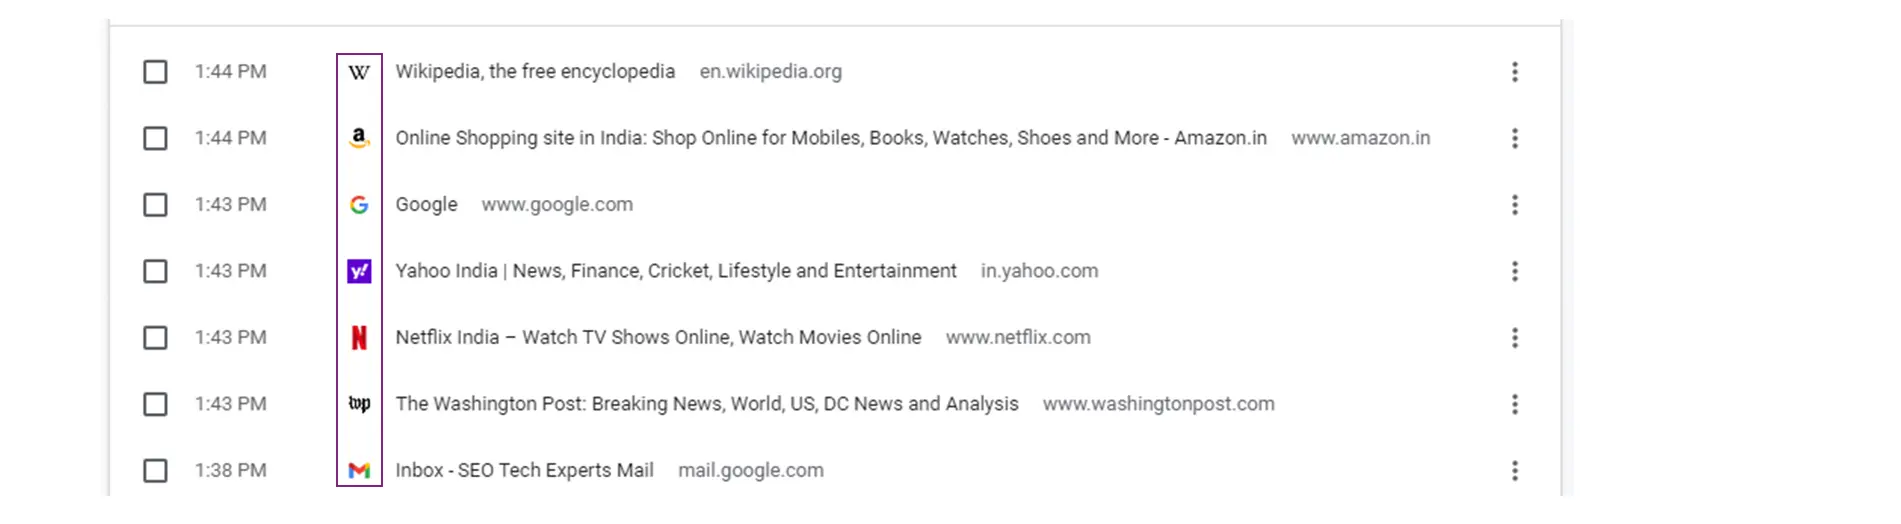The image size is (1901, 524).
Task: Click the Gmail favicon
Action: 359,470
